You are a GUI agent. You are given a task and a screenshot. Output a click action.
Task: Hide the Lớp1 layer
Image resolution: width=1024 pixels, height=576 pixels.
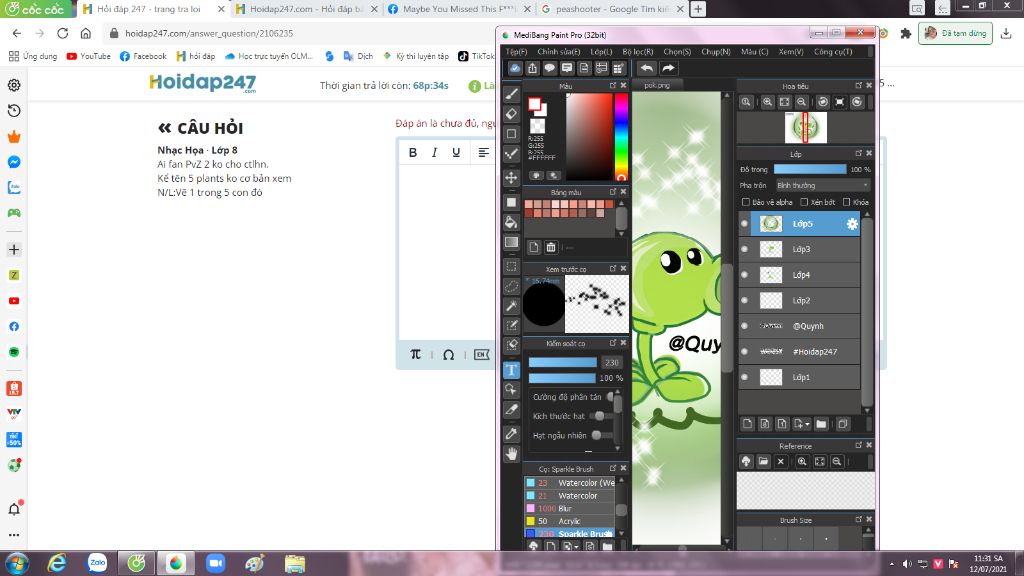(x=744, y=377)
